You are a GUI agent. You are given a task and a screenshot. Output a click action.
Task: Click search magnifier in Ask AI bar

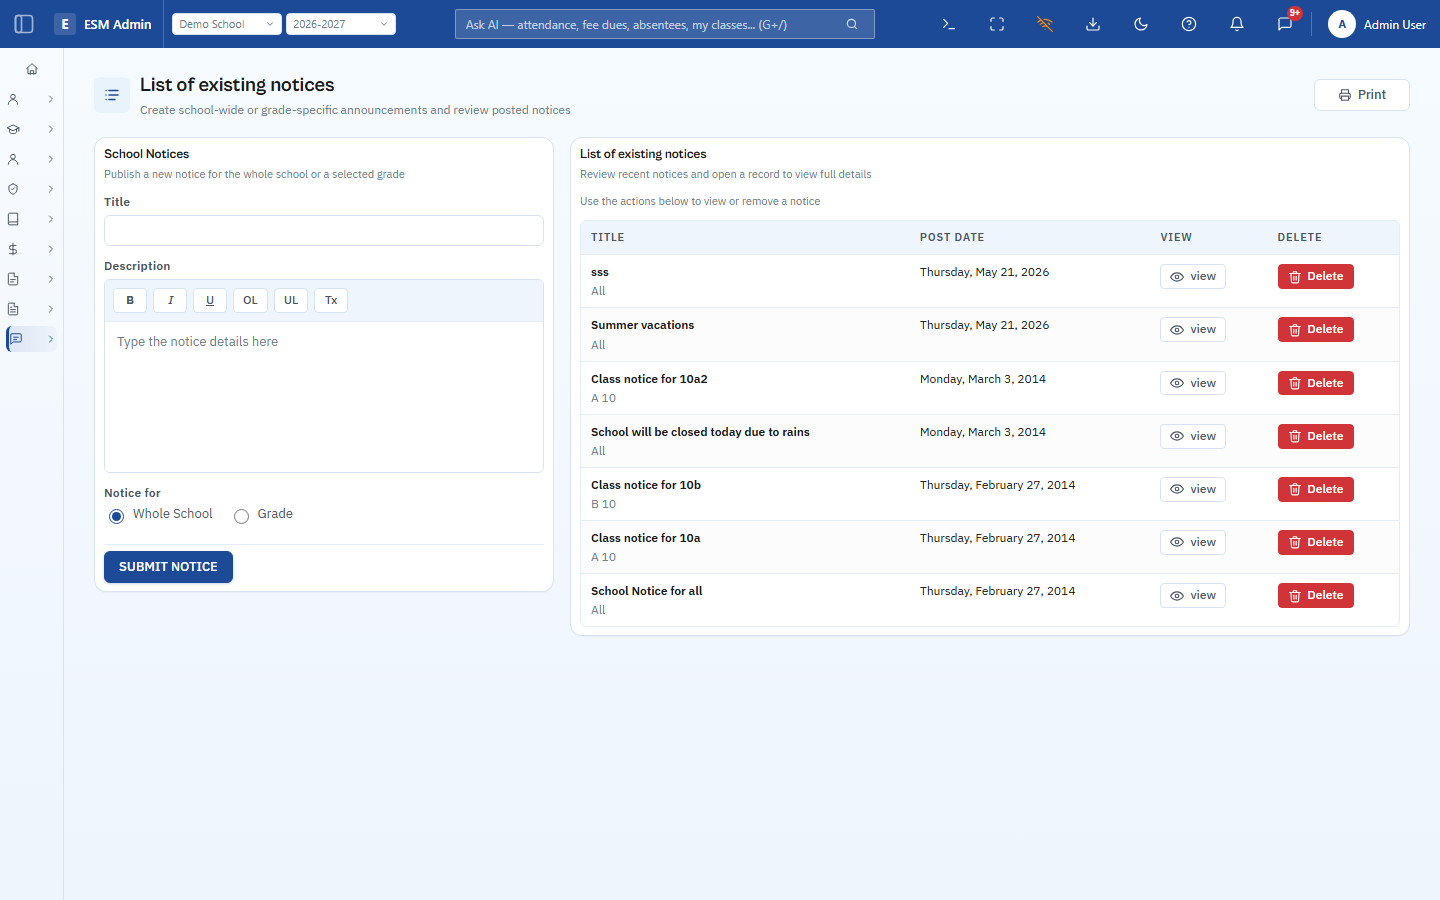point(852,24)
